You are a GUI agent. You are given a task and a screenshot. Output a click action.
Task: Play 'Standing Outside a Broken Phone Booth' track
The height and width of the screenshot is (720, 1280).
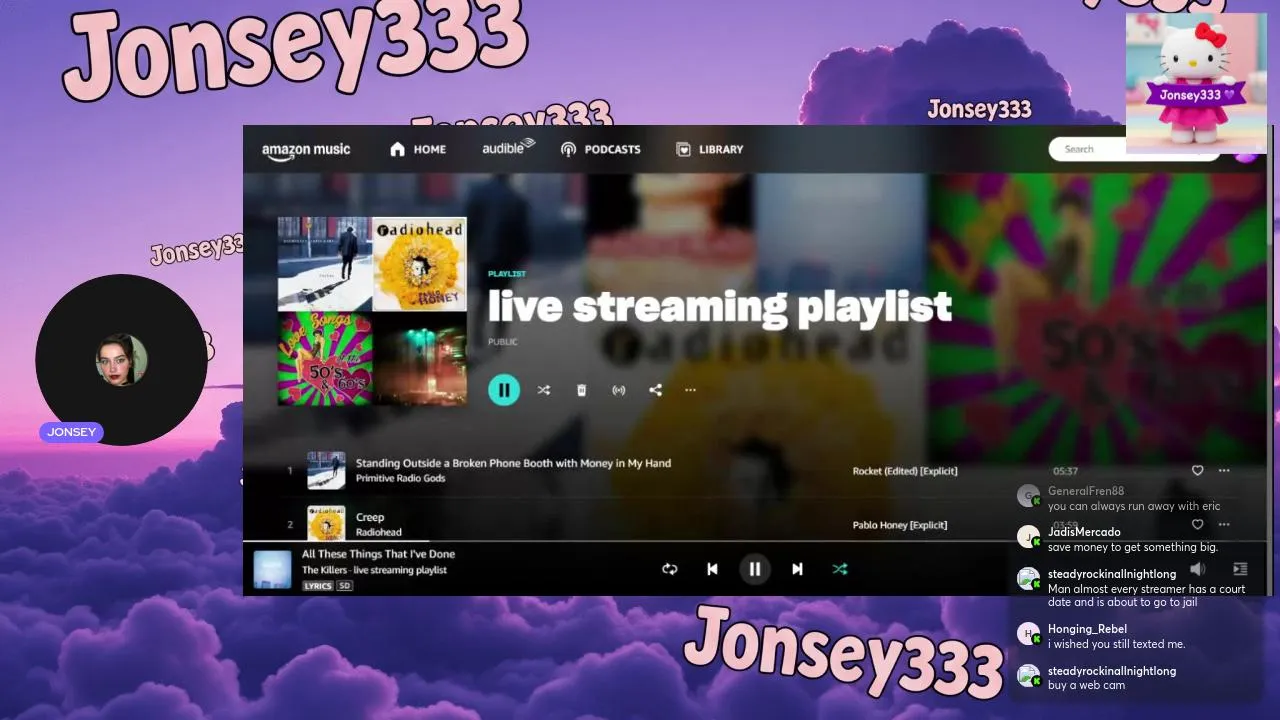pyautogui.click(x=513, y=463)
